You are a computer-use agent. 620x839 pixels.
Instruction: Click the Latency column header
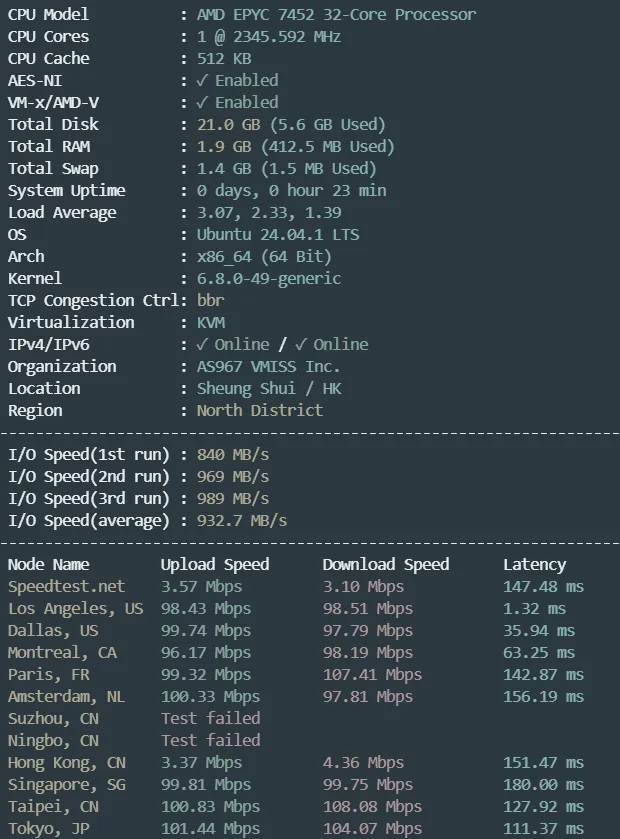534,565
